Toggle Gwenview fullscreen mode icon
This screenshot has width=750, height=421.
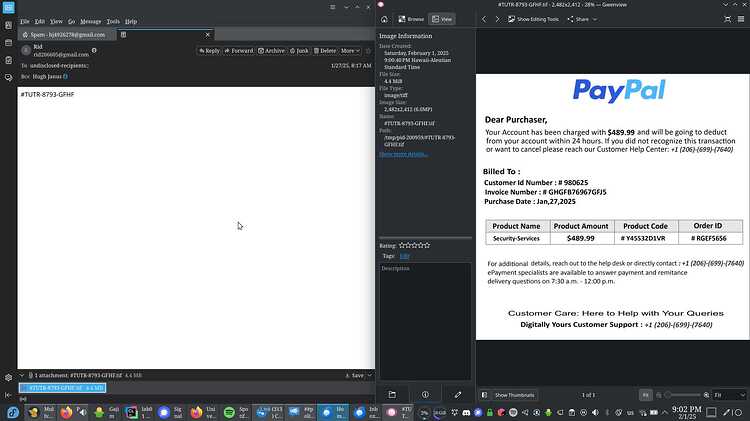coord(728,19)
